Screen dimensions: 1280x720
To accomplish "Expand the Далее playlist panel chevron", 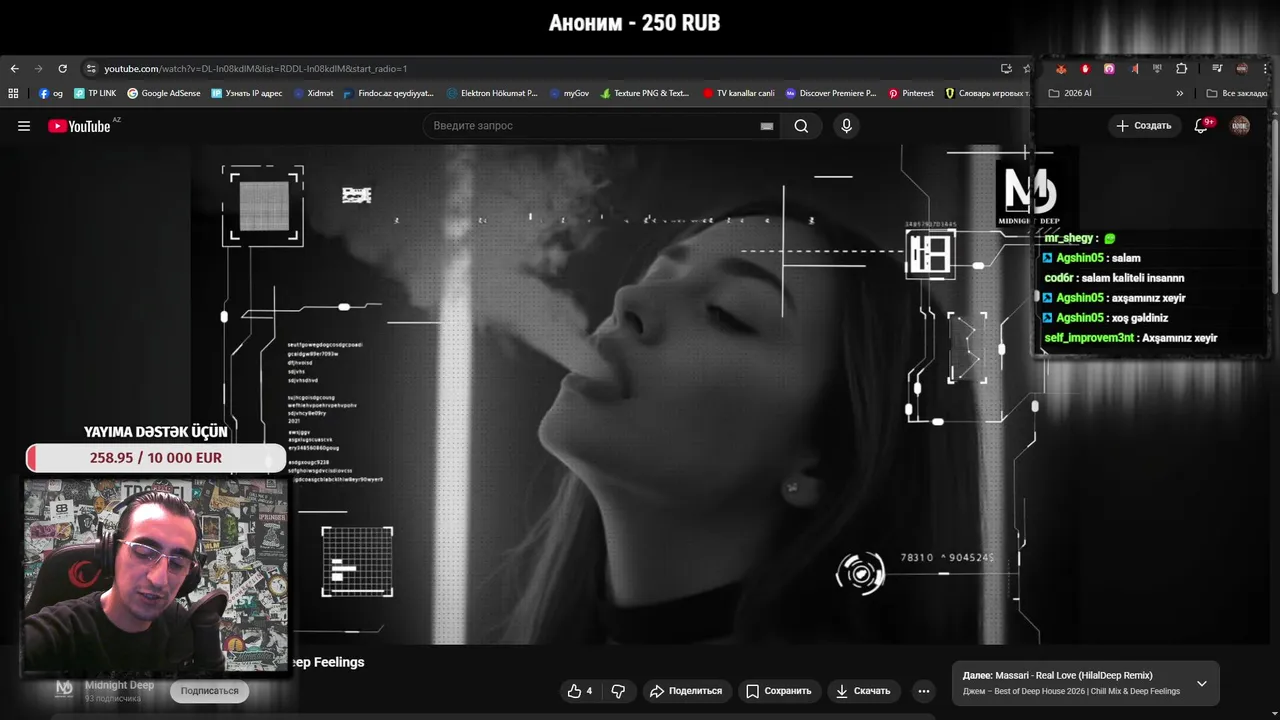I will 1202,683.
